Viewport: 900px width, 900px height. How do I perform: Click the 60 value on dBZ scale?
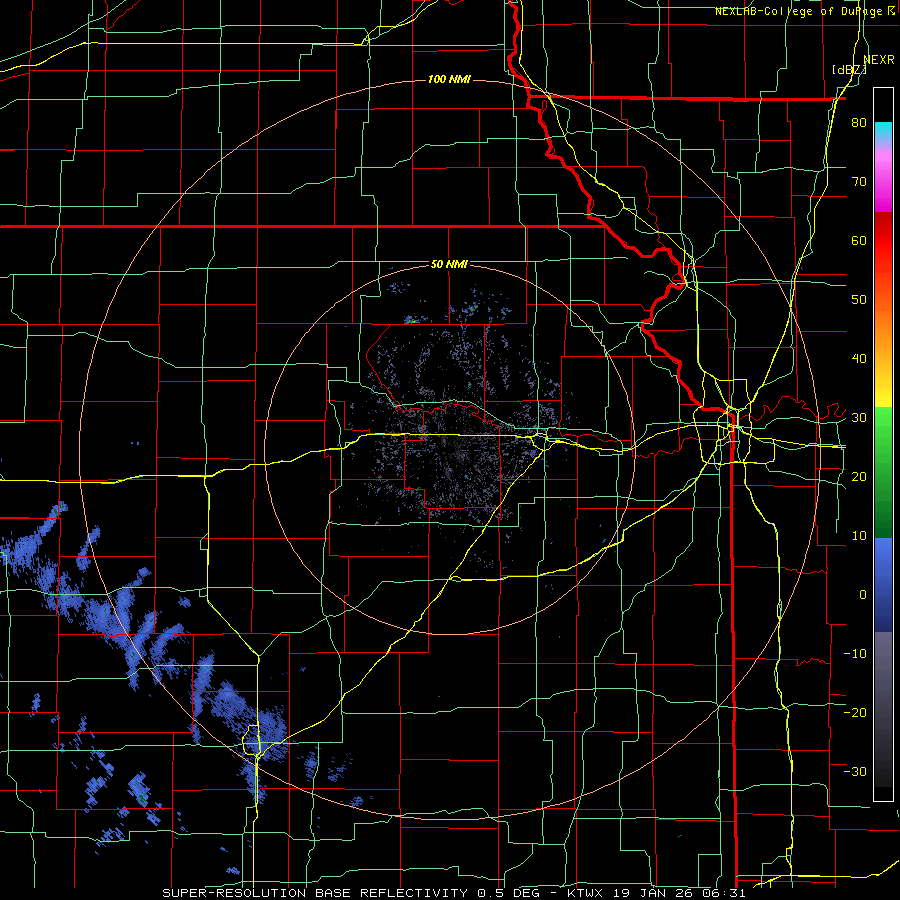859,240
